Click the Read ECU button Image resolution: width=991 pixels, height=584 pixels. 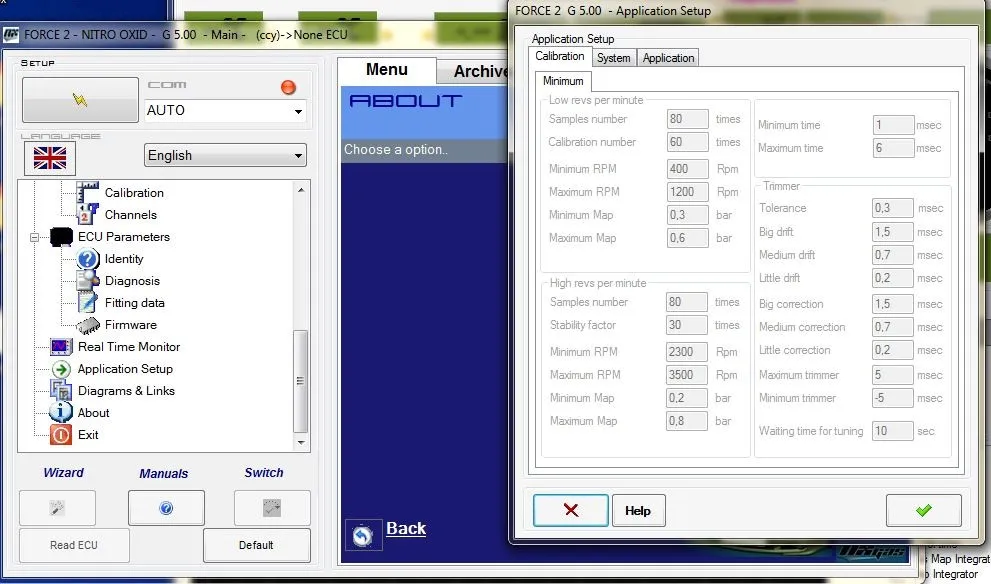[x=74, y=545]
